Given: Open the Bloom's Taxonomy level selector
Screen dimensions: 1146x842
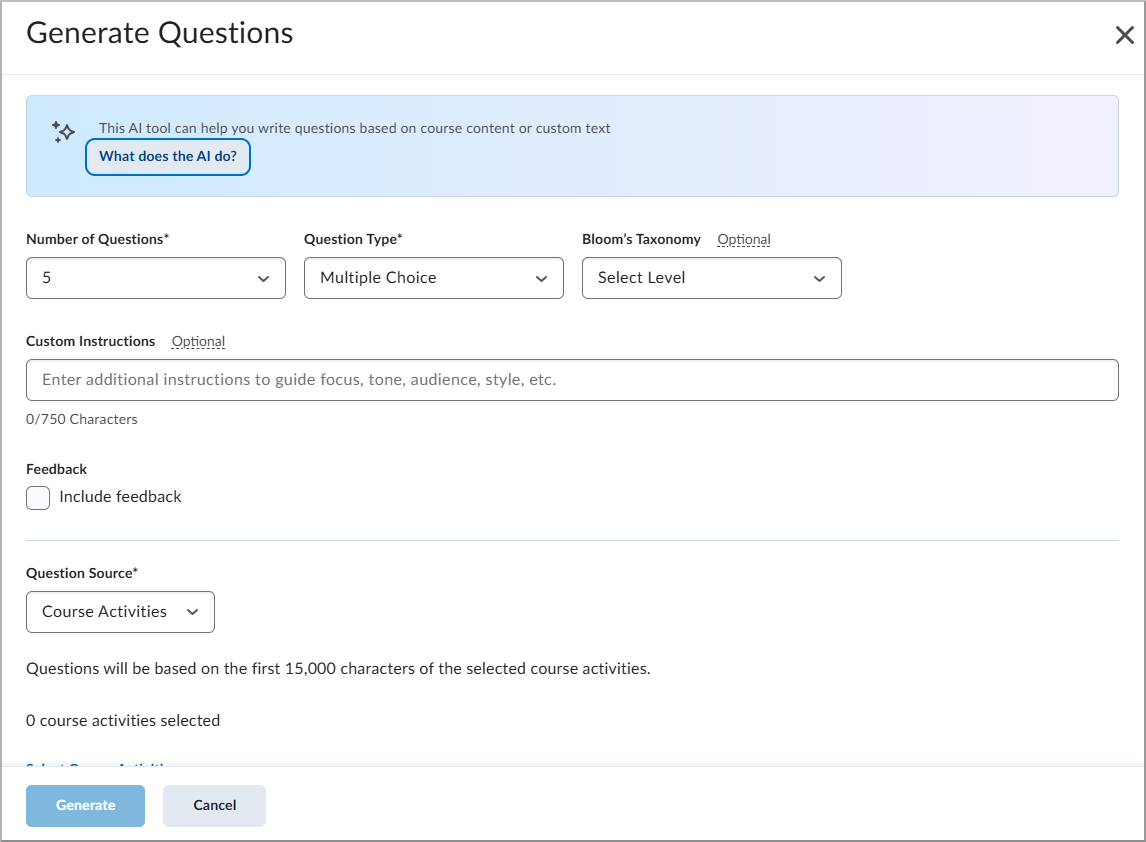Looking at the screenshot, I should (711, 277).
